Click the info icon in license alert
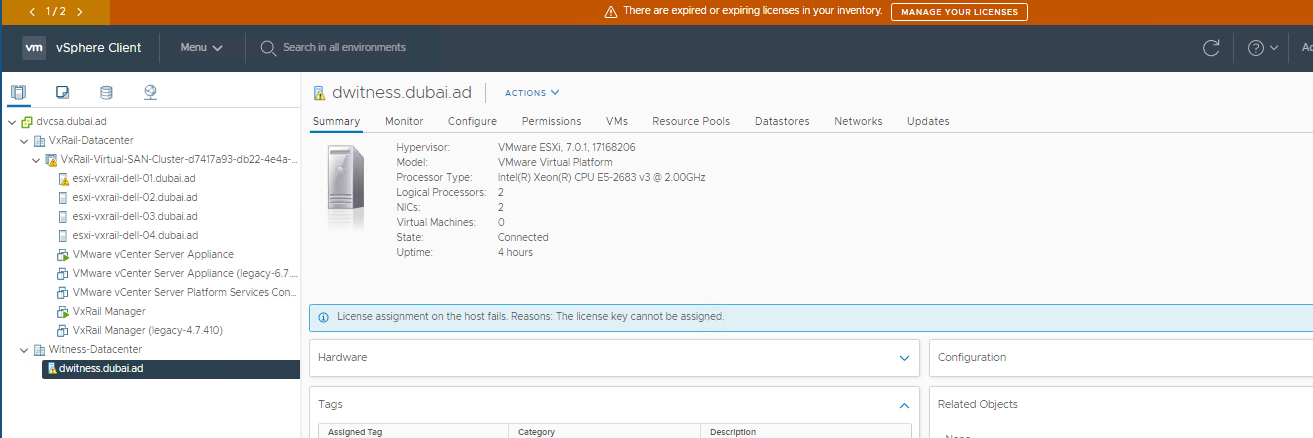The image size is (1313, 438). (x=323, y=317)
